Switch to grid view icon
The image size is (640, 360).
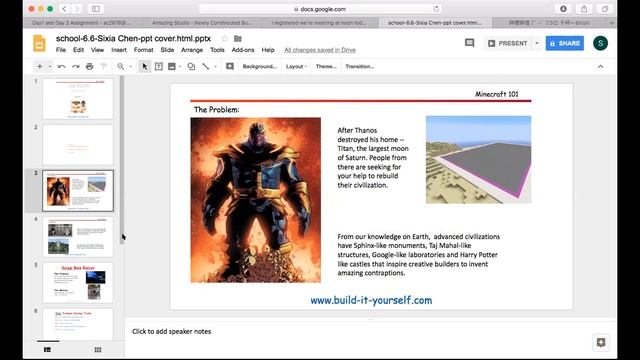pos(98,350)
